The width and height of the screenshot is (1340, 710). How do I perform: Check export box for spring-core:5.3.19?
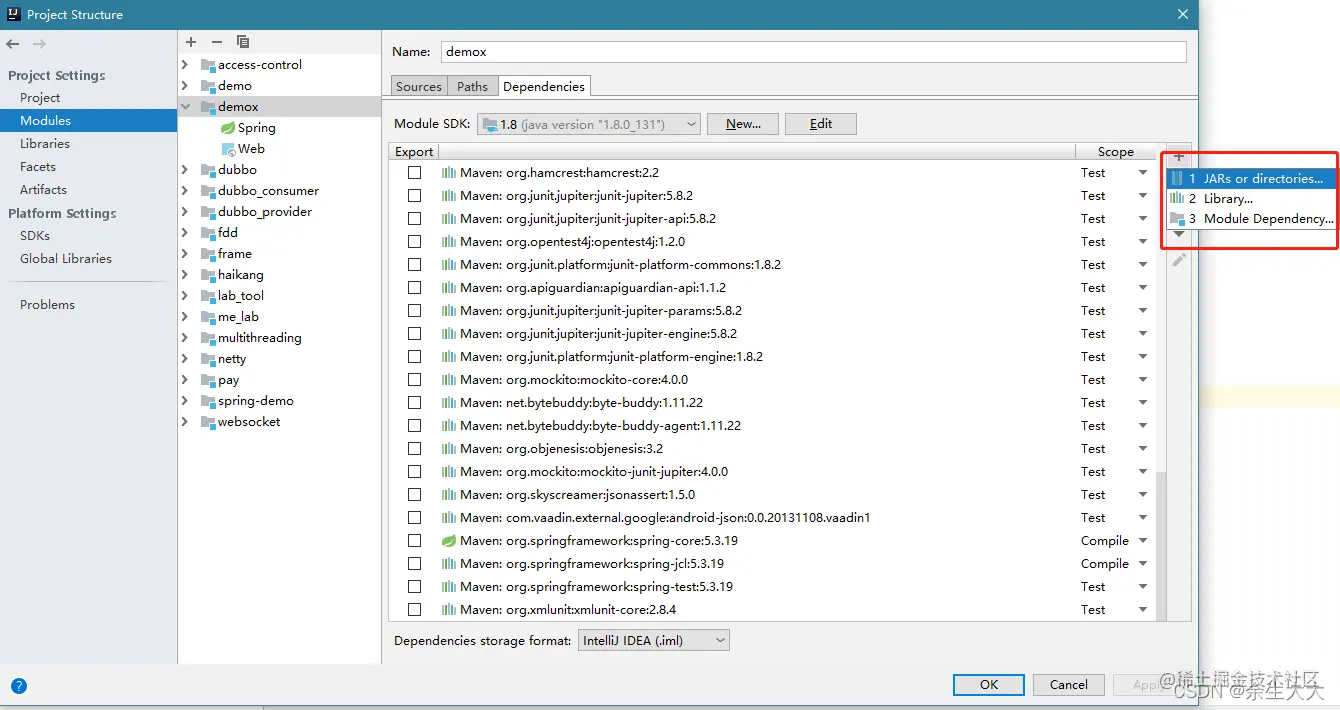click(414, 541)
